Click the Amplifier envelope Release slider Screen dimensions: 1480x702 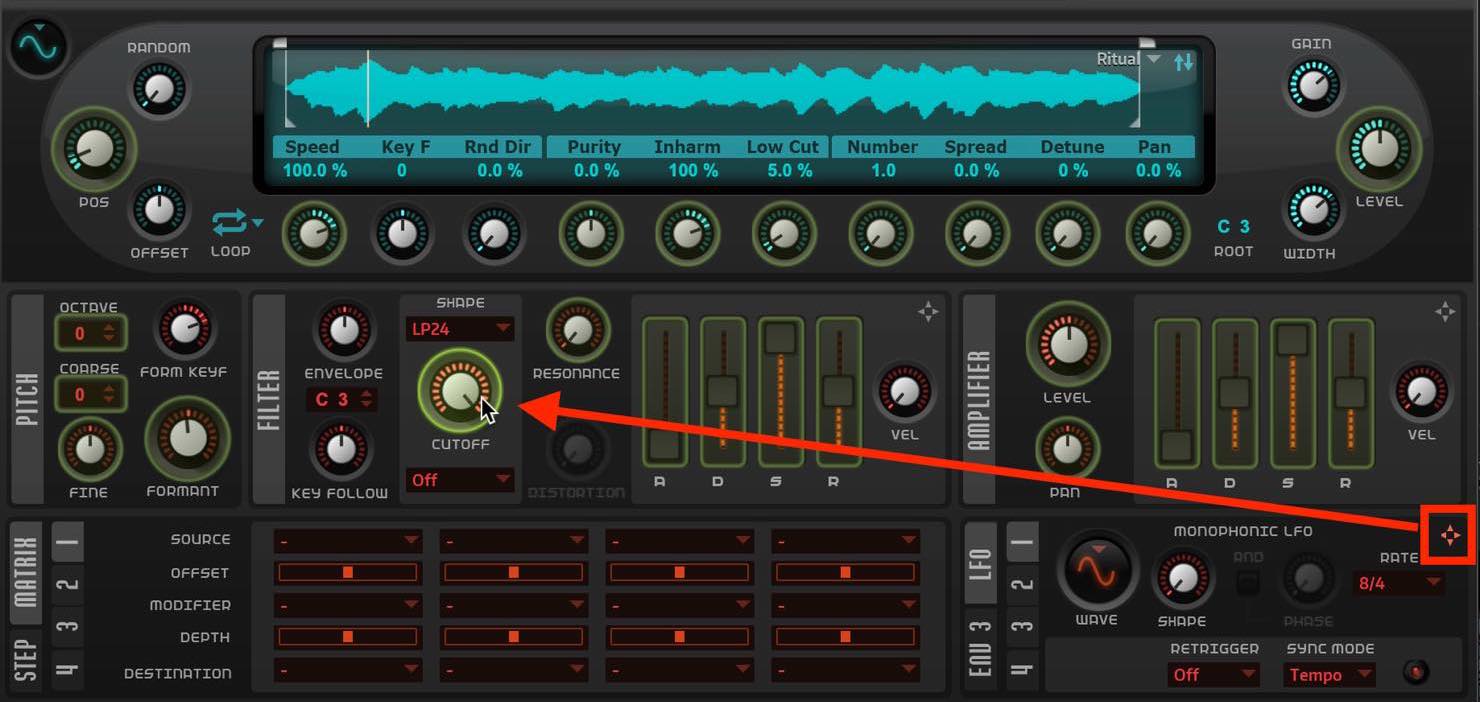pyautogui.click(x=1351, y=393)
